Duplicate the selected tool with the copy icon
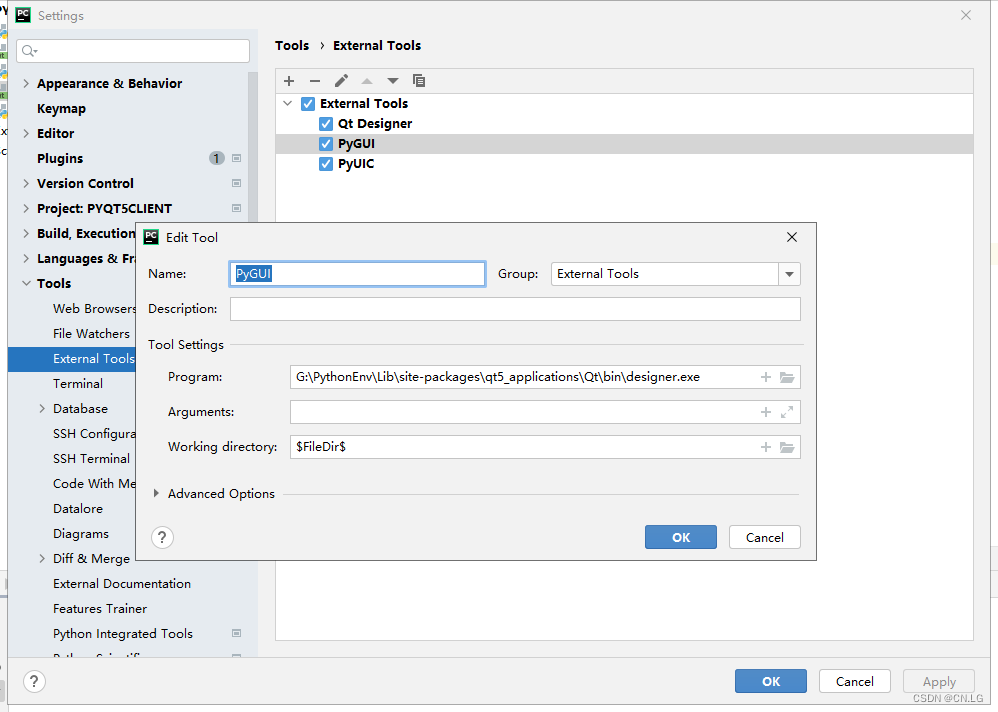The image size is (998, 712). tap(419, 81)
